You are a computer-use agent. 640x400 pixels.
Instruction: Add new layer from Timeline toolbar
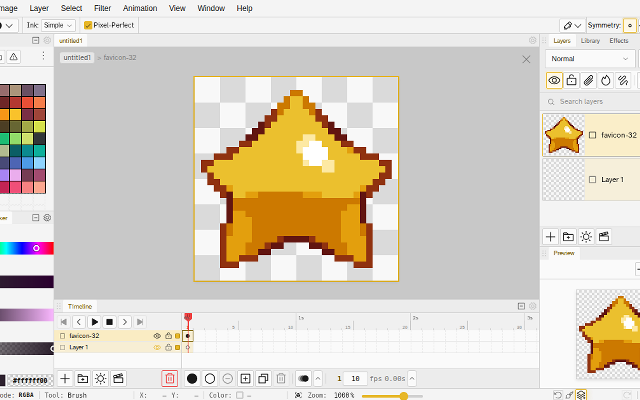[x=65, y=379]
